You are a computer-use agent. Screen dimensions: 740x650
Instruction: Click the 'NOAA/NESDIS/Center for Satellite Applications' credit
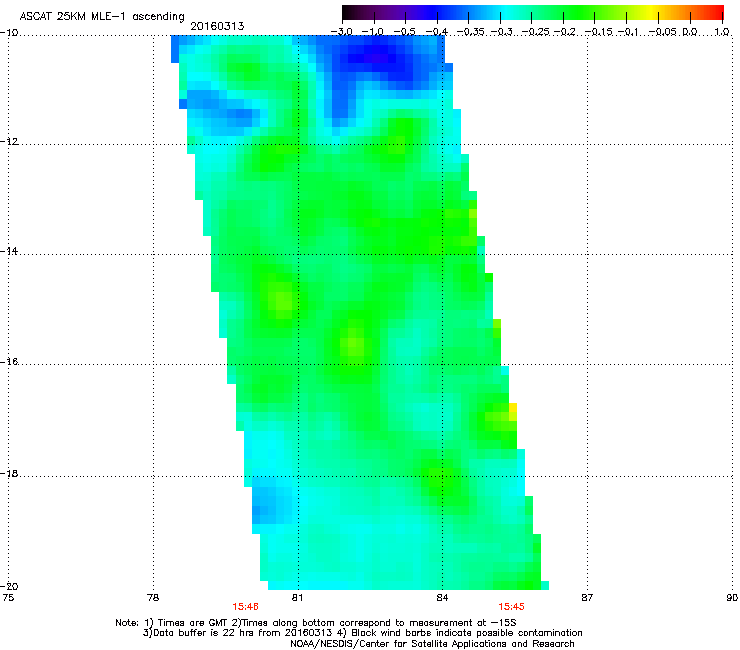pos(432,644)
